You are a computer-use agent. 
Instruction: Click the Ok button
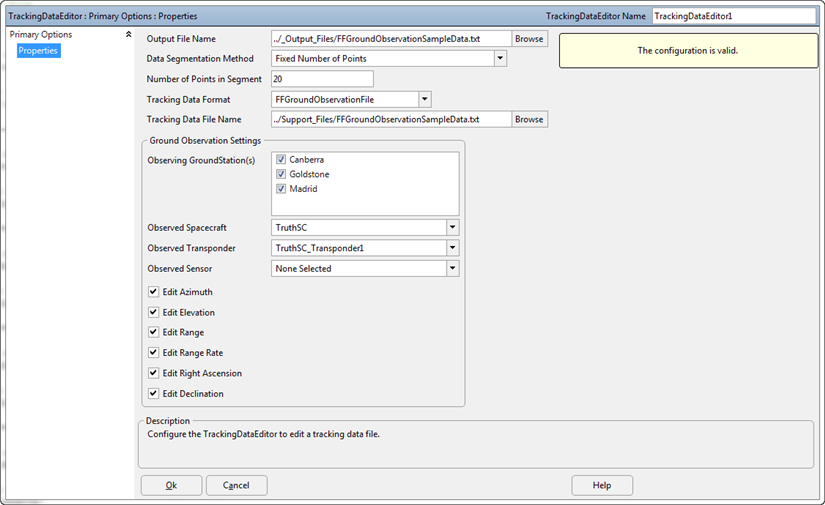(x=172, y=485)
